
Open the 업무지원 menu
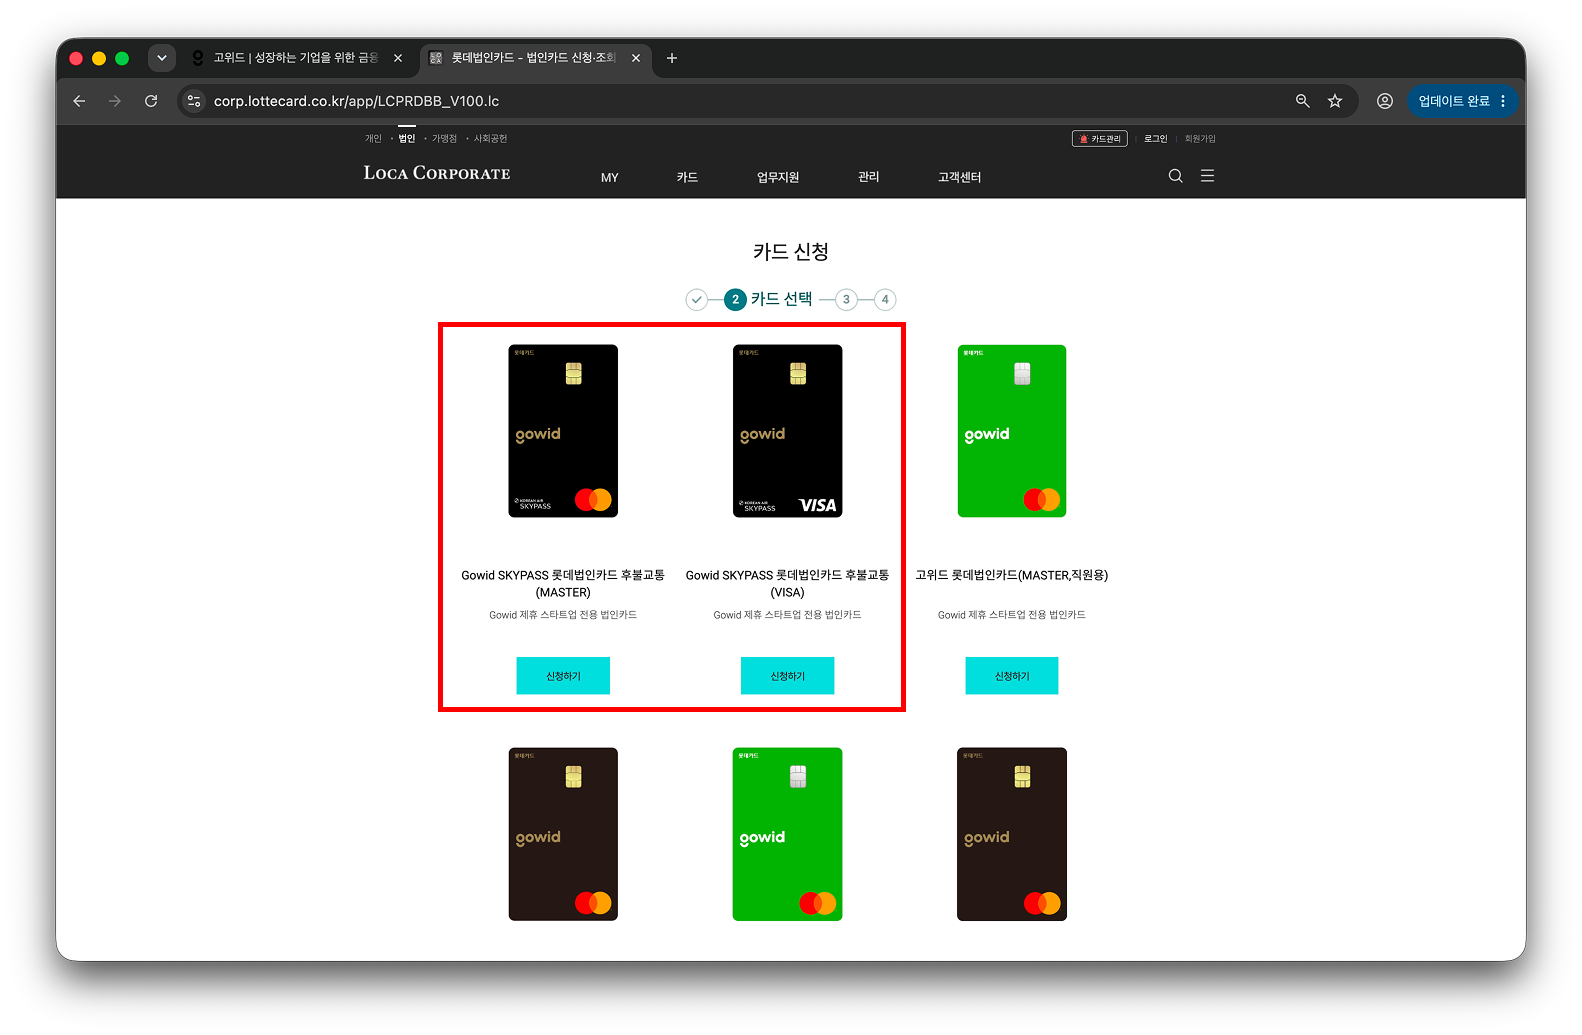(778, 177)
